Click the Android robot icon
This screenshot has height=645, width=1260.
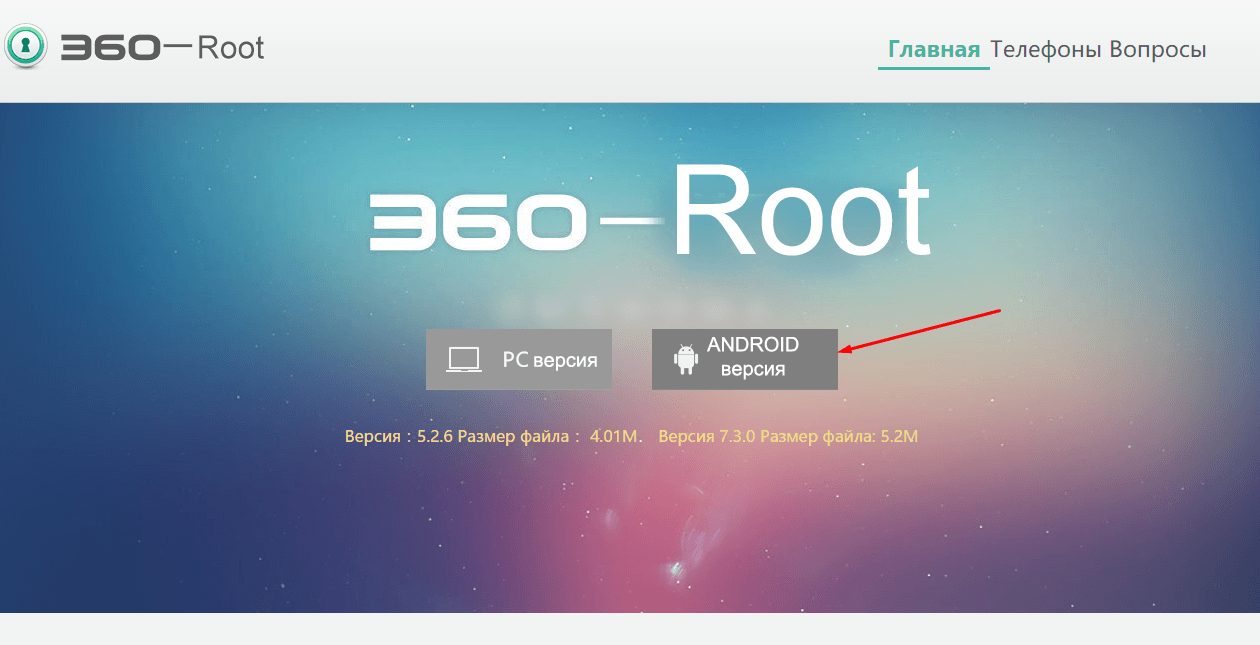686,359
